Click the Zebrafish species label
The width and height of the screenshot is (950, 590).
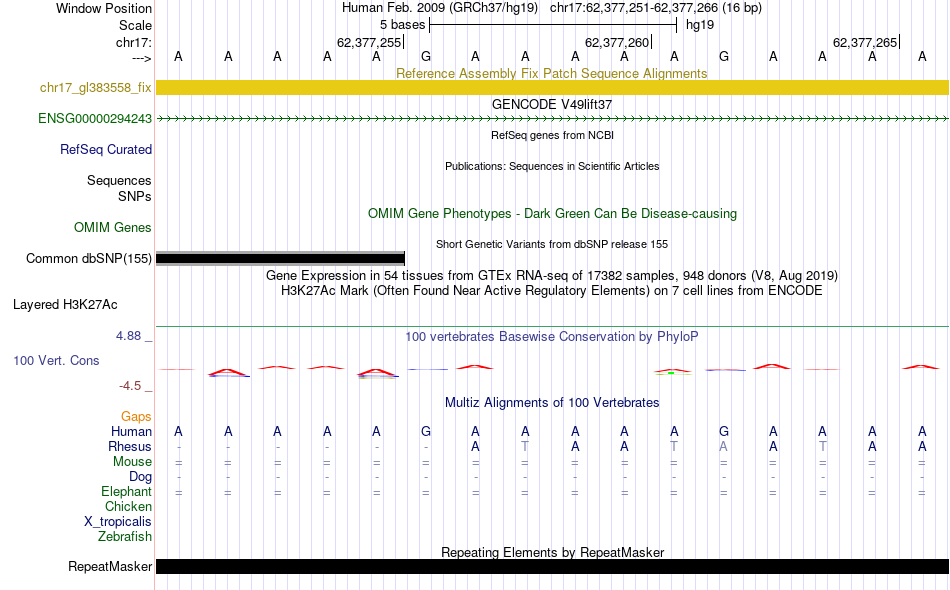pyautogui.click(x=125, y=536)
